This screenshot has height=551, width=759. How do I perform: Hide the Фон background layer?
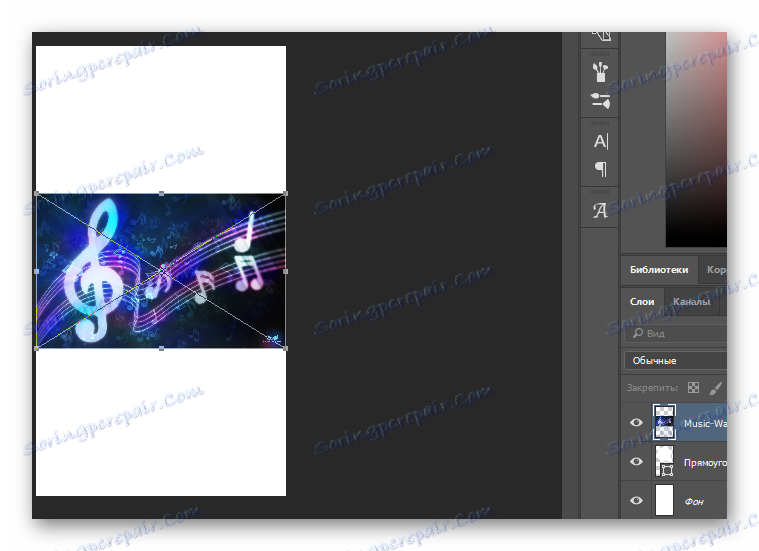[x=636, y=500]
